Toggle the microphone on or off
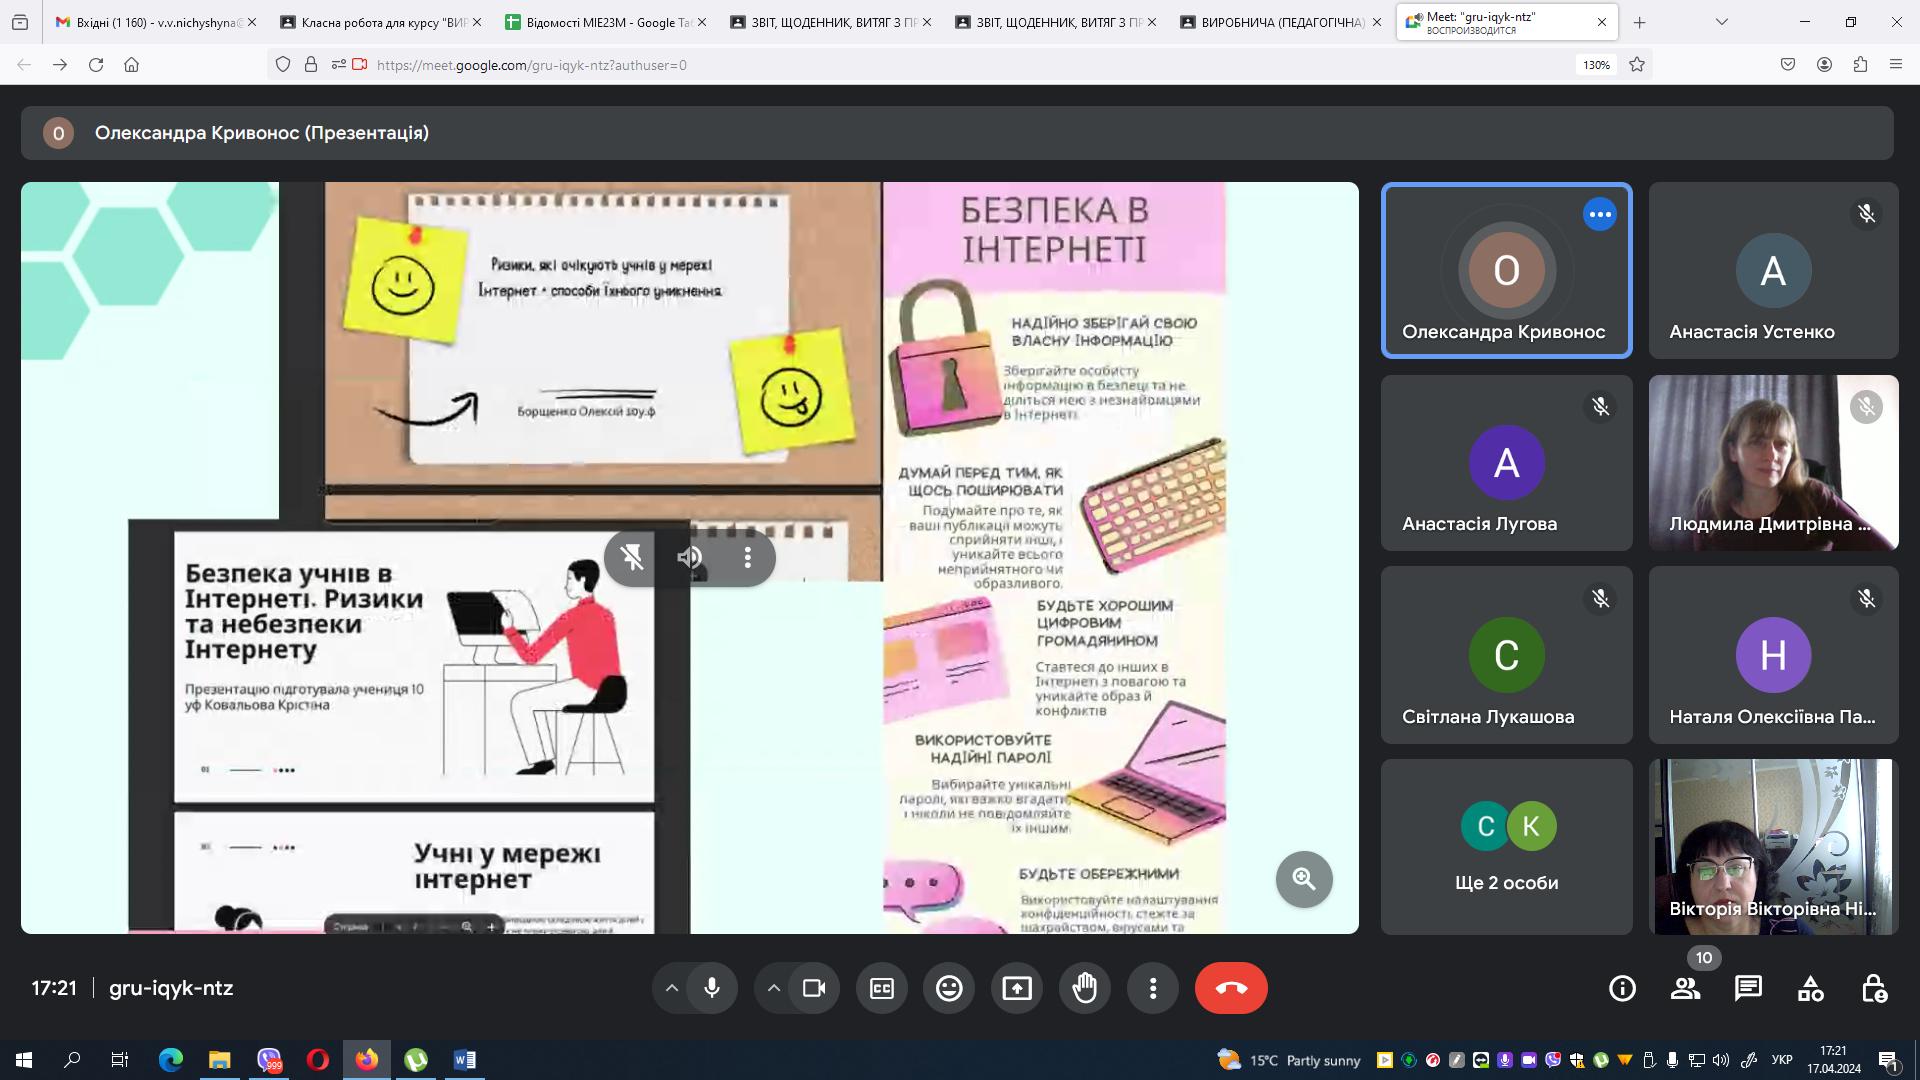 coord(712,988)
